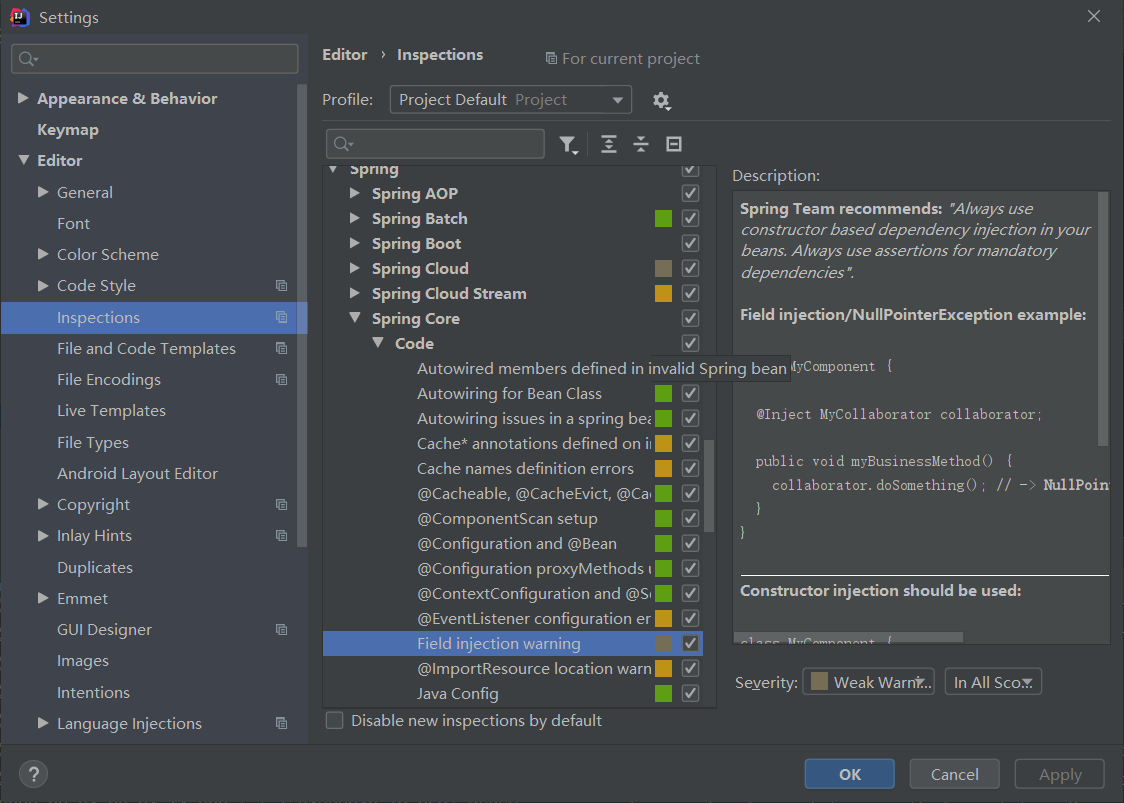Focus the settings search field
This screenshot has height=803, width=1124.
click(155, 59)
